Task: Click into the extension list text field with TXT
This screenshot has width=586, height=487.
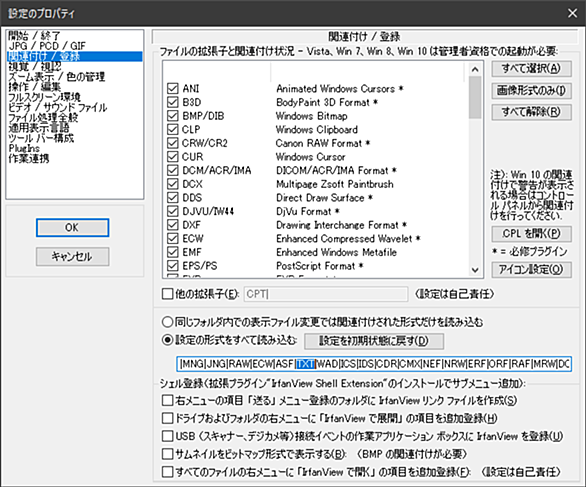Action: (x=374, y=364)
